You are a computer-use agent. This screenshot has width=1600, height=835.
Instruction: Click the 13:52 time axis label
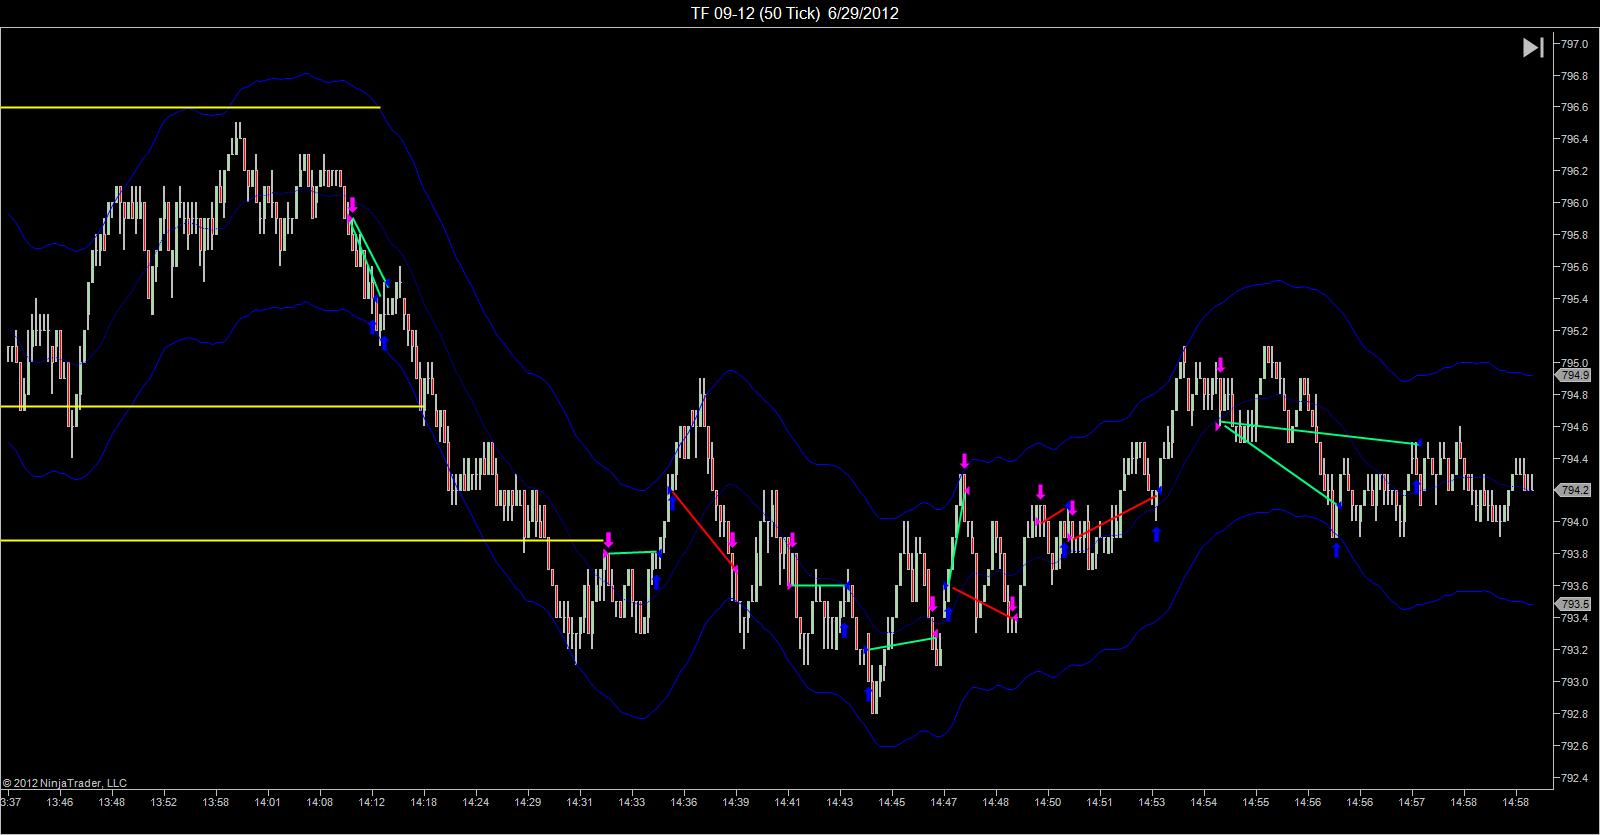pos(164,802)
